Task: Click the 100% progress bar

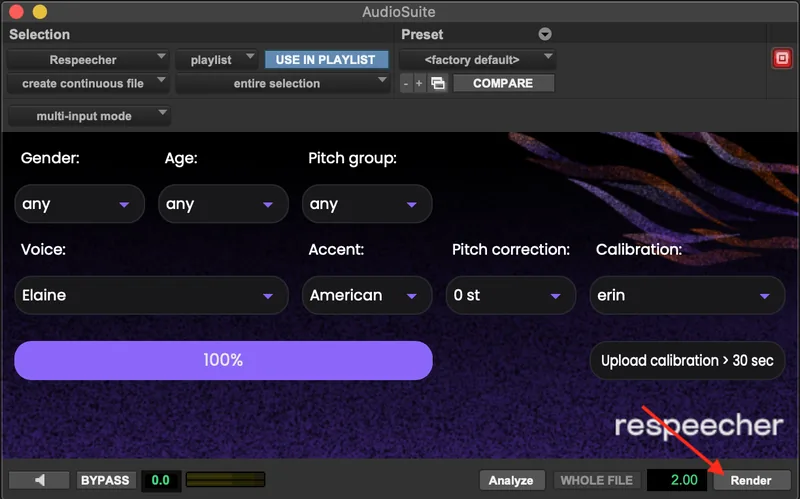Action: 223,360
